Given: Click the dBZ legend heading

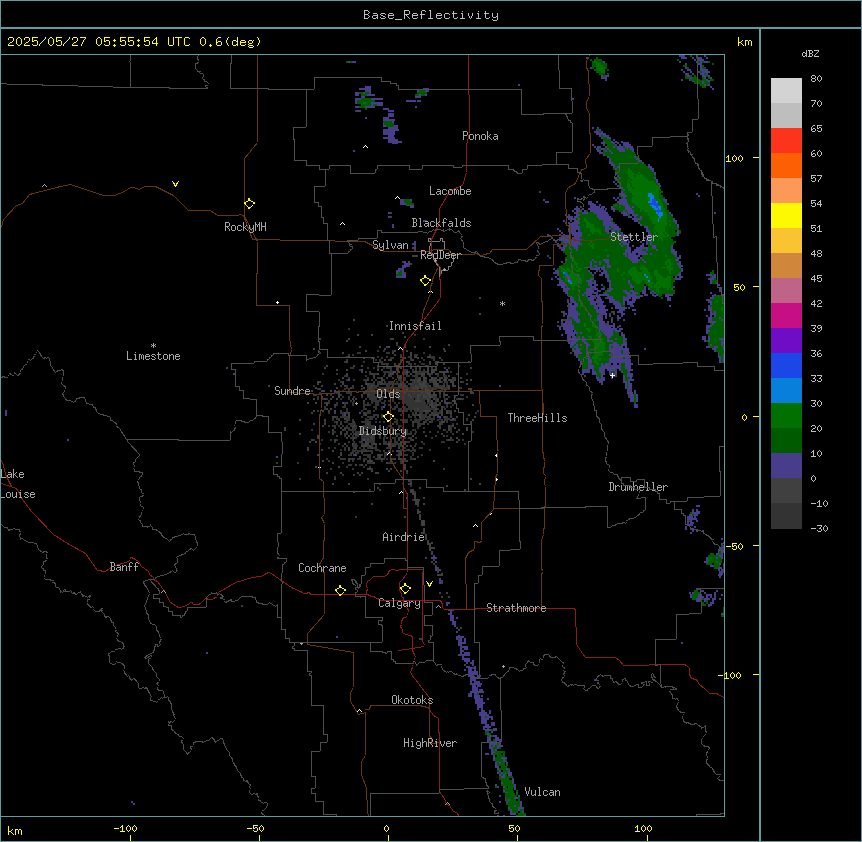Looking at the screenshot, I should point(810,54).
